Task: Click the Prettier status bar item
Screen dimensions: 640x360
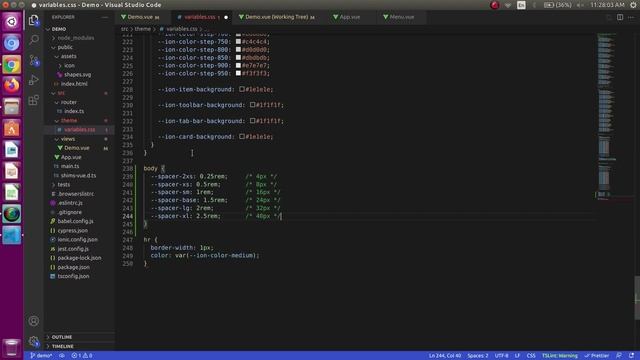Action: 597,356
